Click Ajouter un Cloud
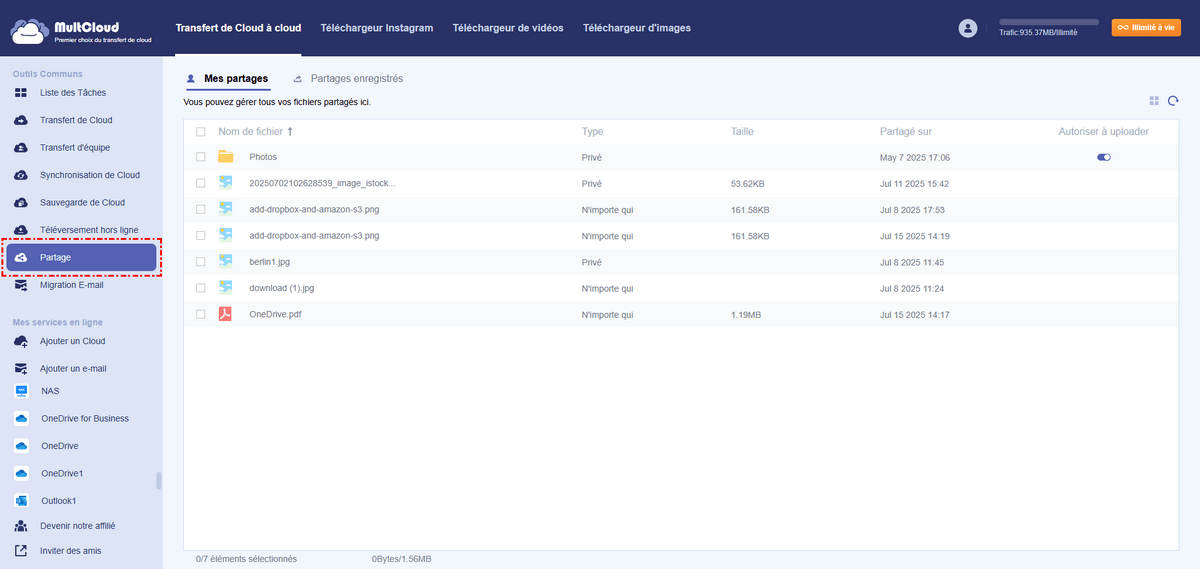Screen dimensions: 1200x569 72,341
